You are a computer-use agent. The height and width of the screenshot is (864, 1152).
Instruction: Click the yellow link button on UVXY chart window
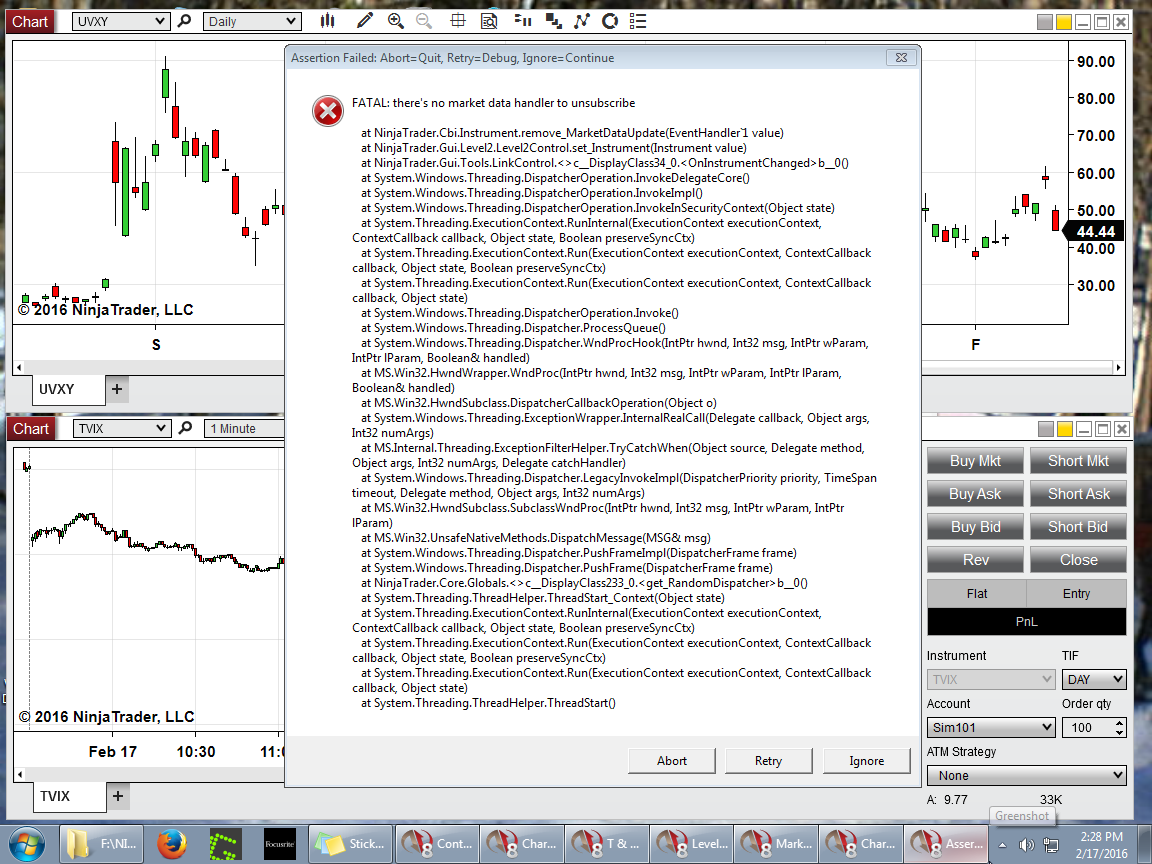coord(1063,22)
